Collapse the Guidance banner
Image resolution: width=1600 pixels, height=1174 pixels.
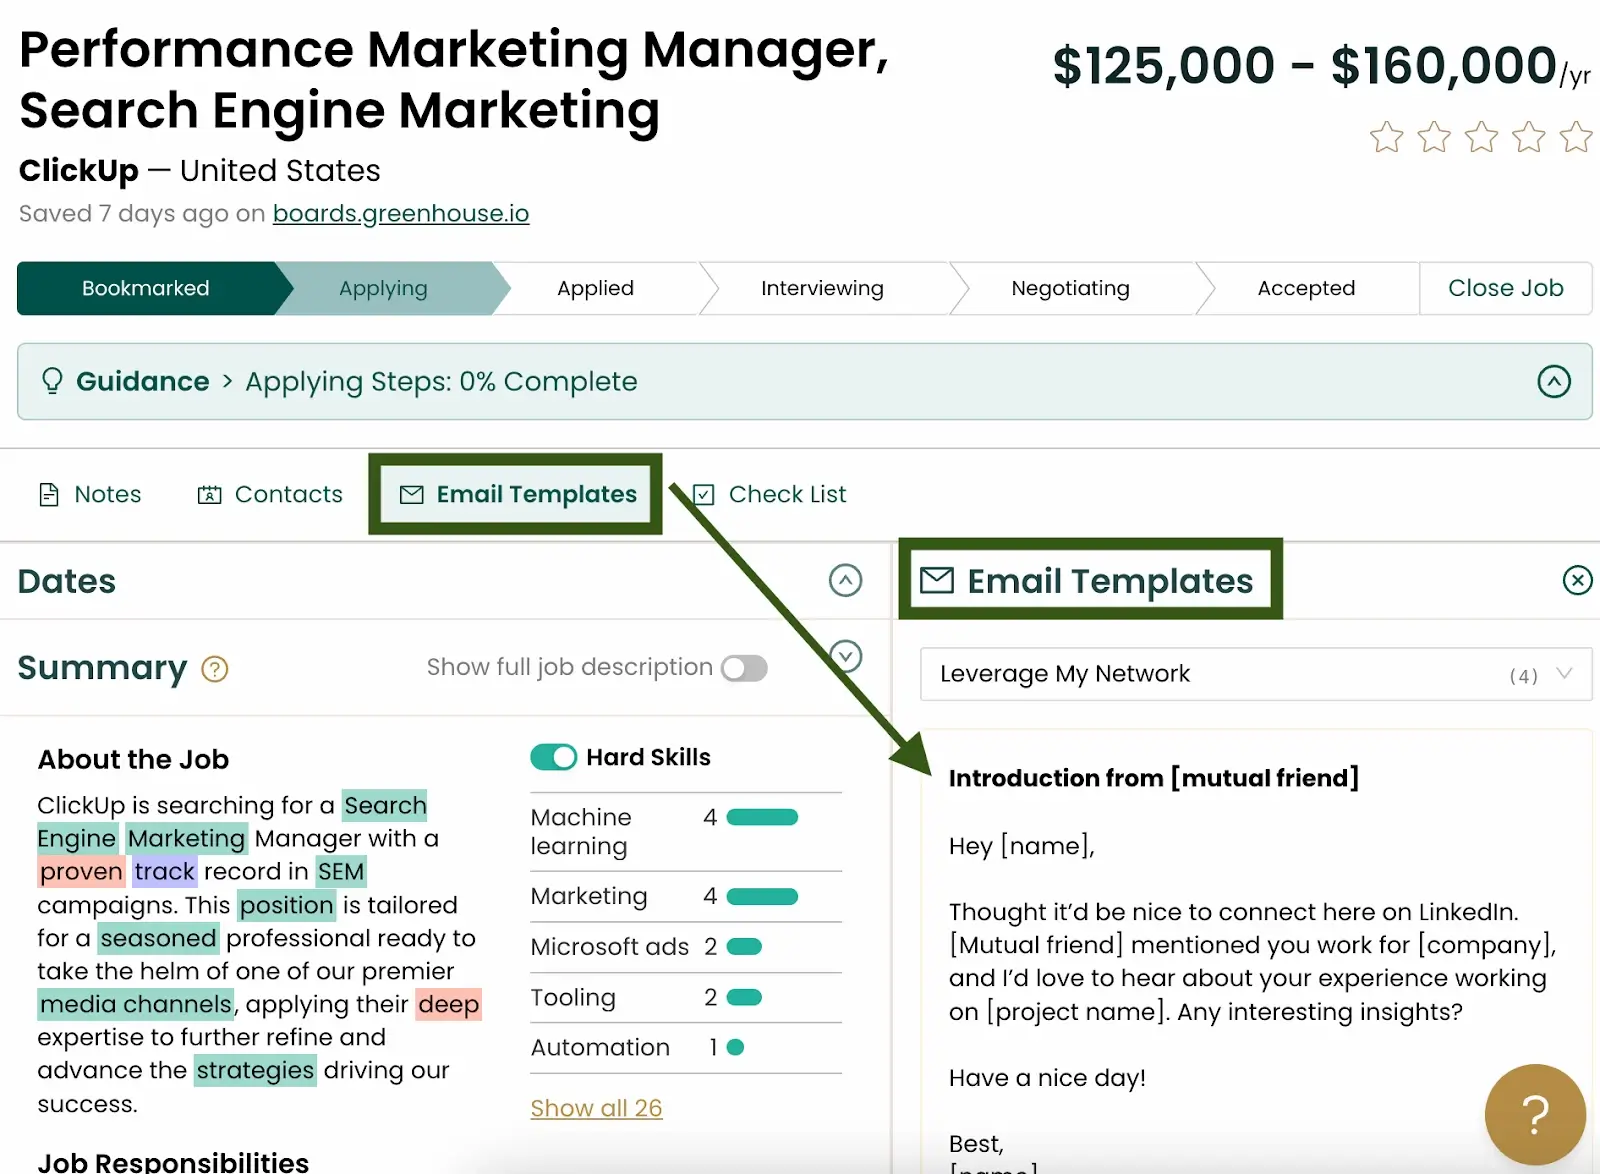(1553, 381)
